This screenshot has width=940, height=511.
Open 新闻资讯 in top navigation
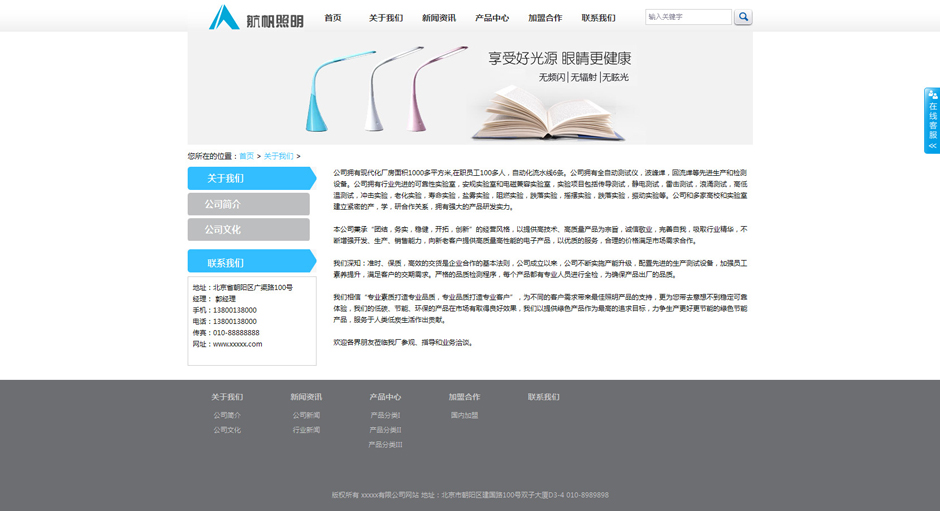coord(439,18)
